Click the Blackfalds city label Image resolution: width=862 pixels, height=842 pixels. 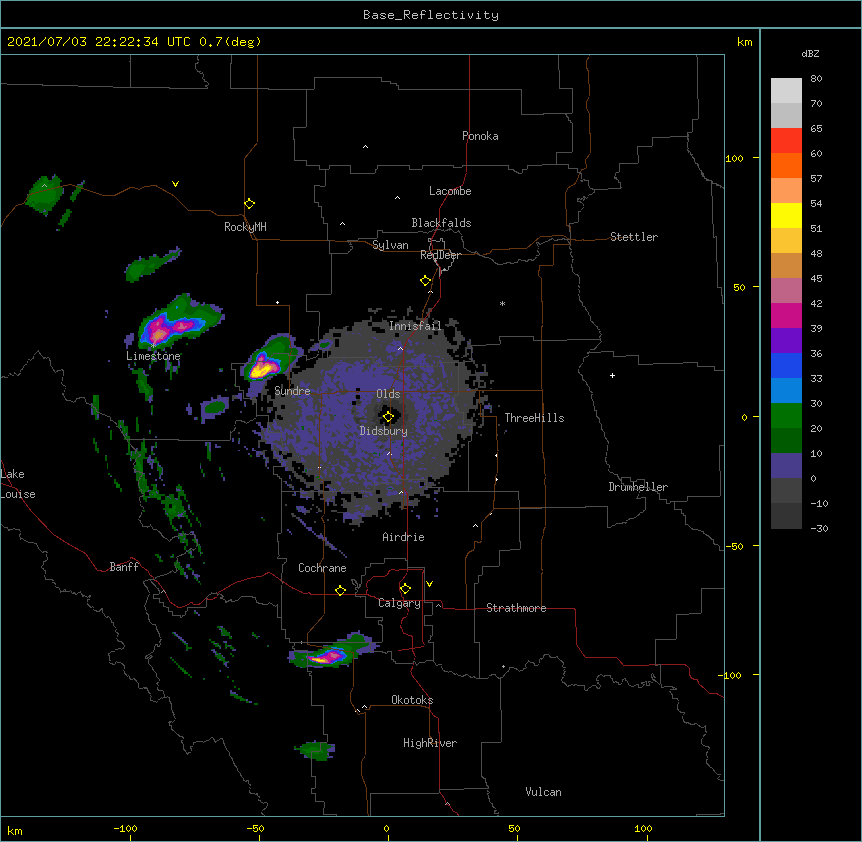point(441,223)
